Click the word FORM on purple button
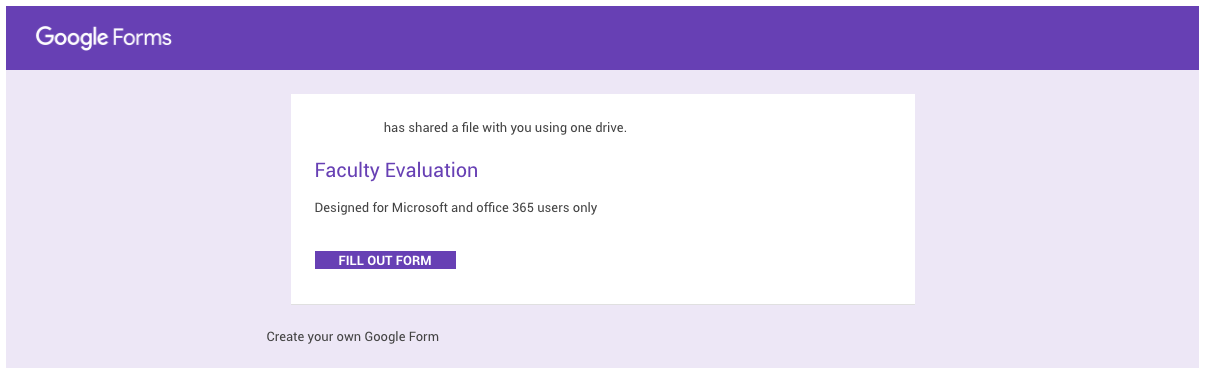Viewport: 1207px width, 372px height. point(414,260)
